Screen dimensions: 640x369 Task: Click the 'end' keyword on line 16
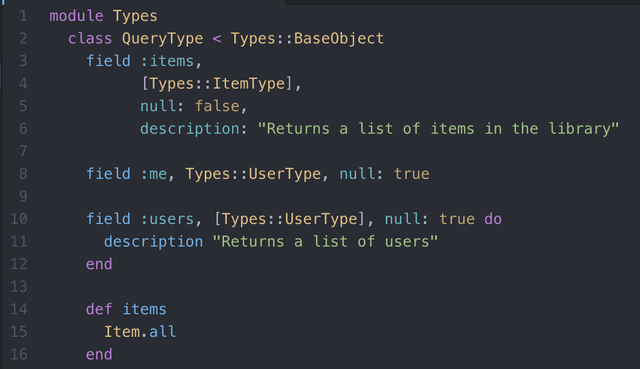pos(99,354)
